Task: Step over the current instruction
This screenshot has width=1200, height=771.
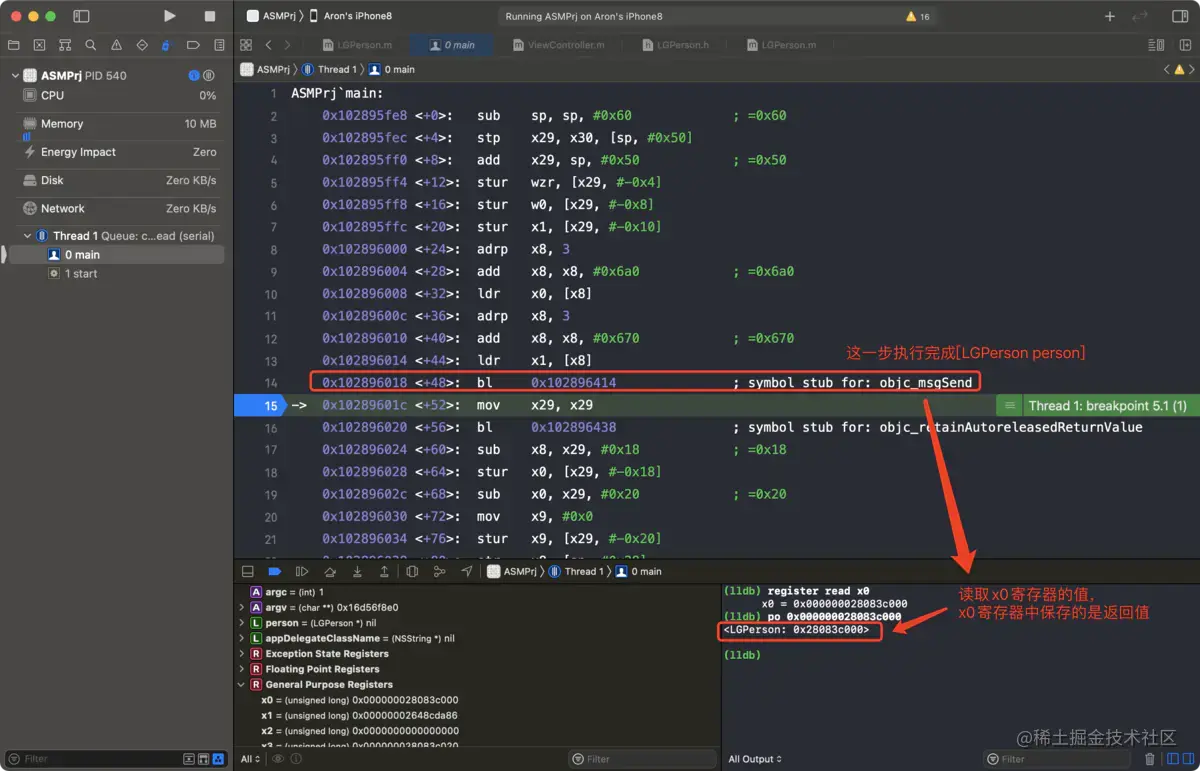Action: pos(330,572)
